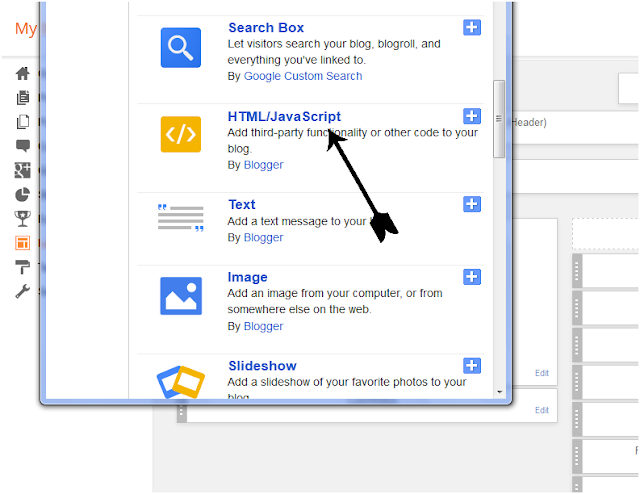Add the HTML/JavaScript gadget with plus button
The height and width of the screenshot is (494, 640).
472,116
